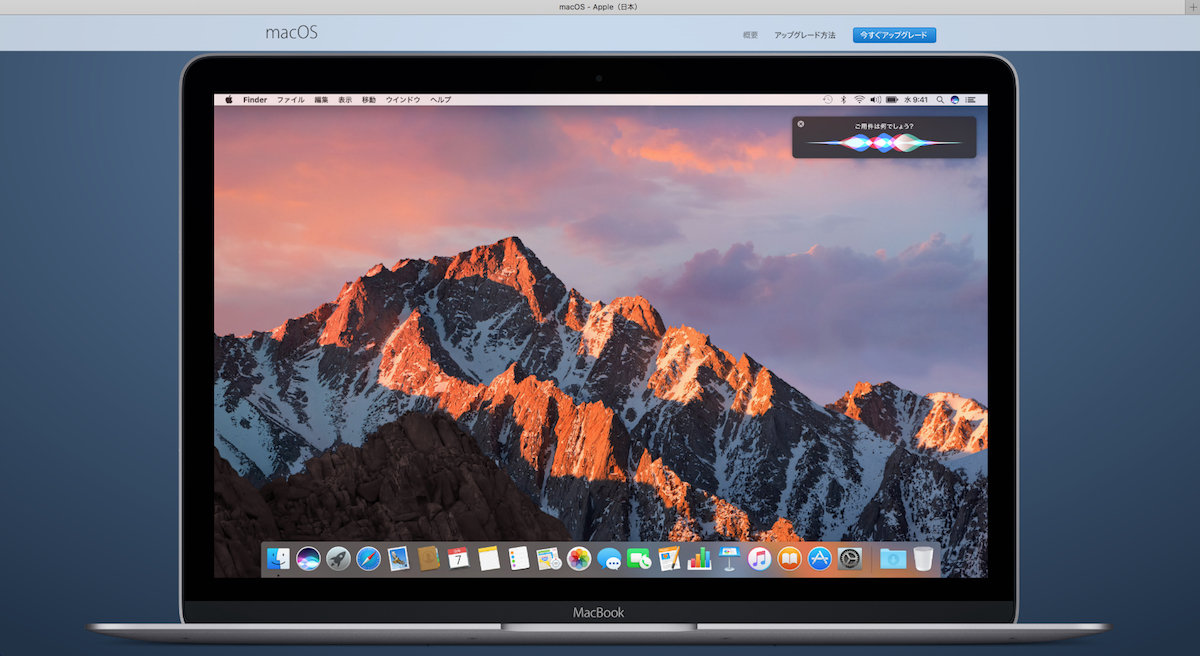The height and width of the screenshot is (656, 1200).
Task: Open iTunes music icon in Dock
Action: click(759, 559)
